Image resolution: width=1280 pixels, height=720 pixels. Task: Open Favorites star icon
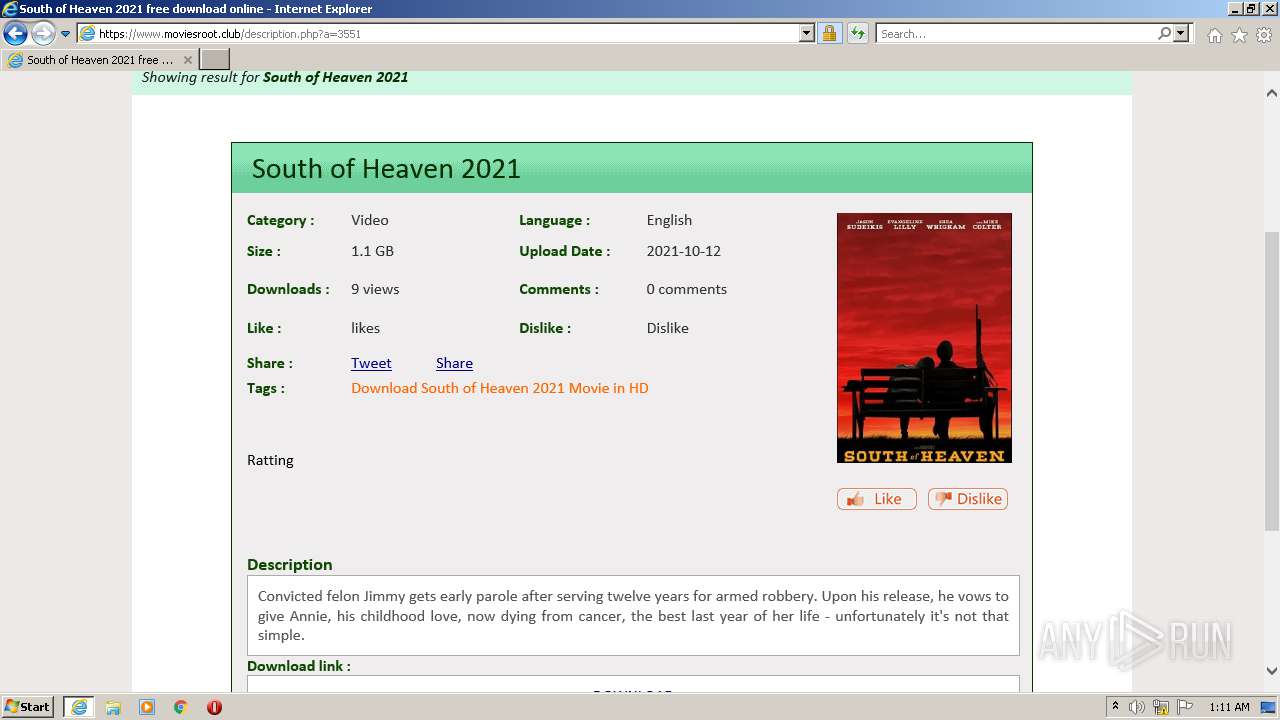[x=1239, y=35]
